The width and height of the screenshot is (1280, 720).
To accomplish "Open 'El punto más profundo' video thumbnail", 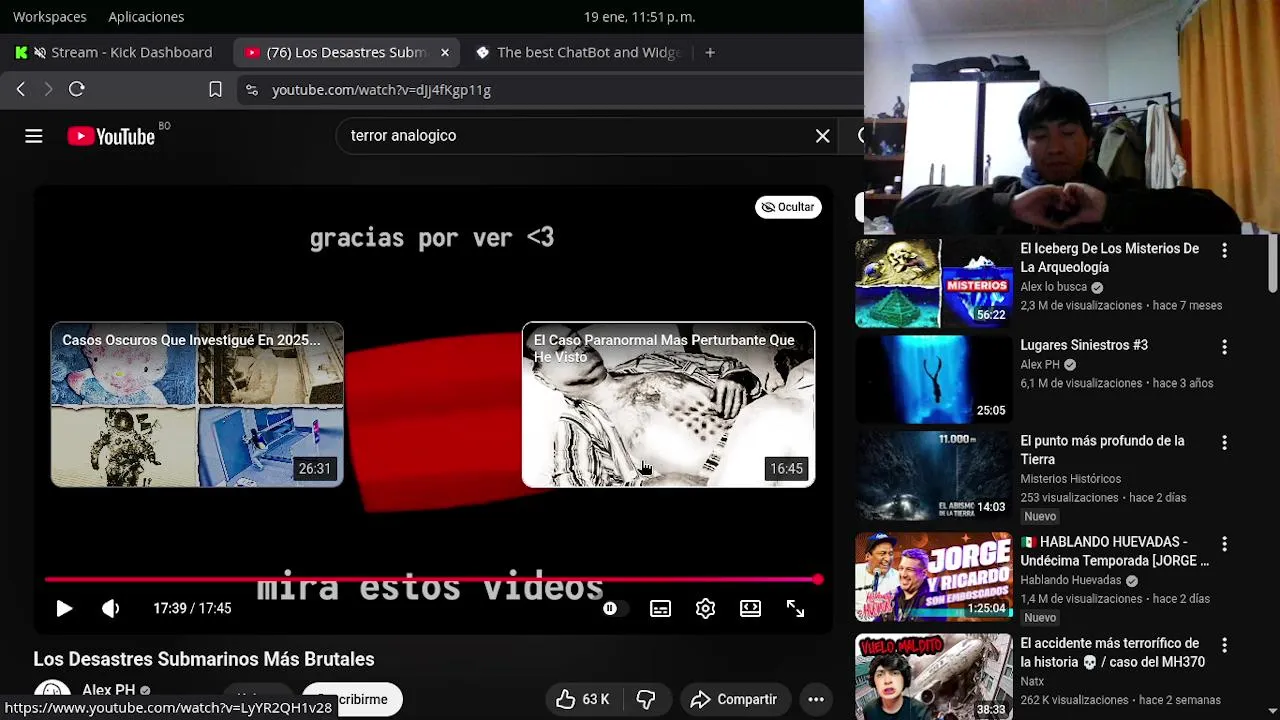I will click(x=934, y=476).
